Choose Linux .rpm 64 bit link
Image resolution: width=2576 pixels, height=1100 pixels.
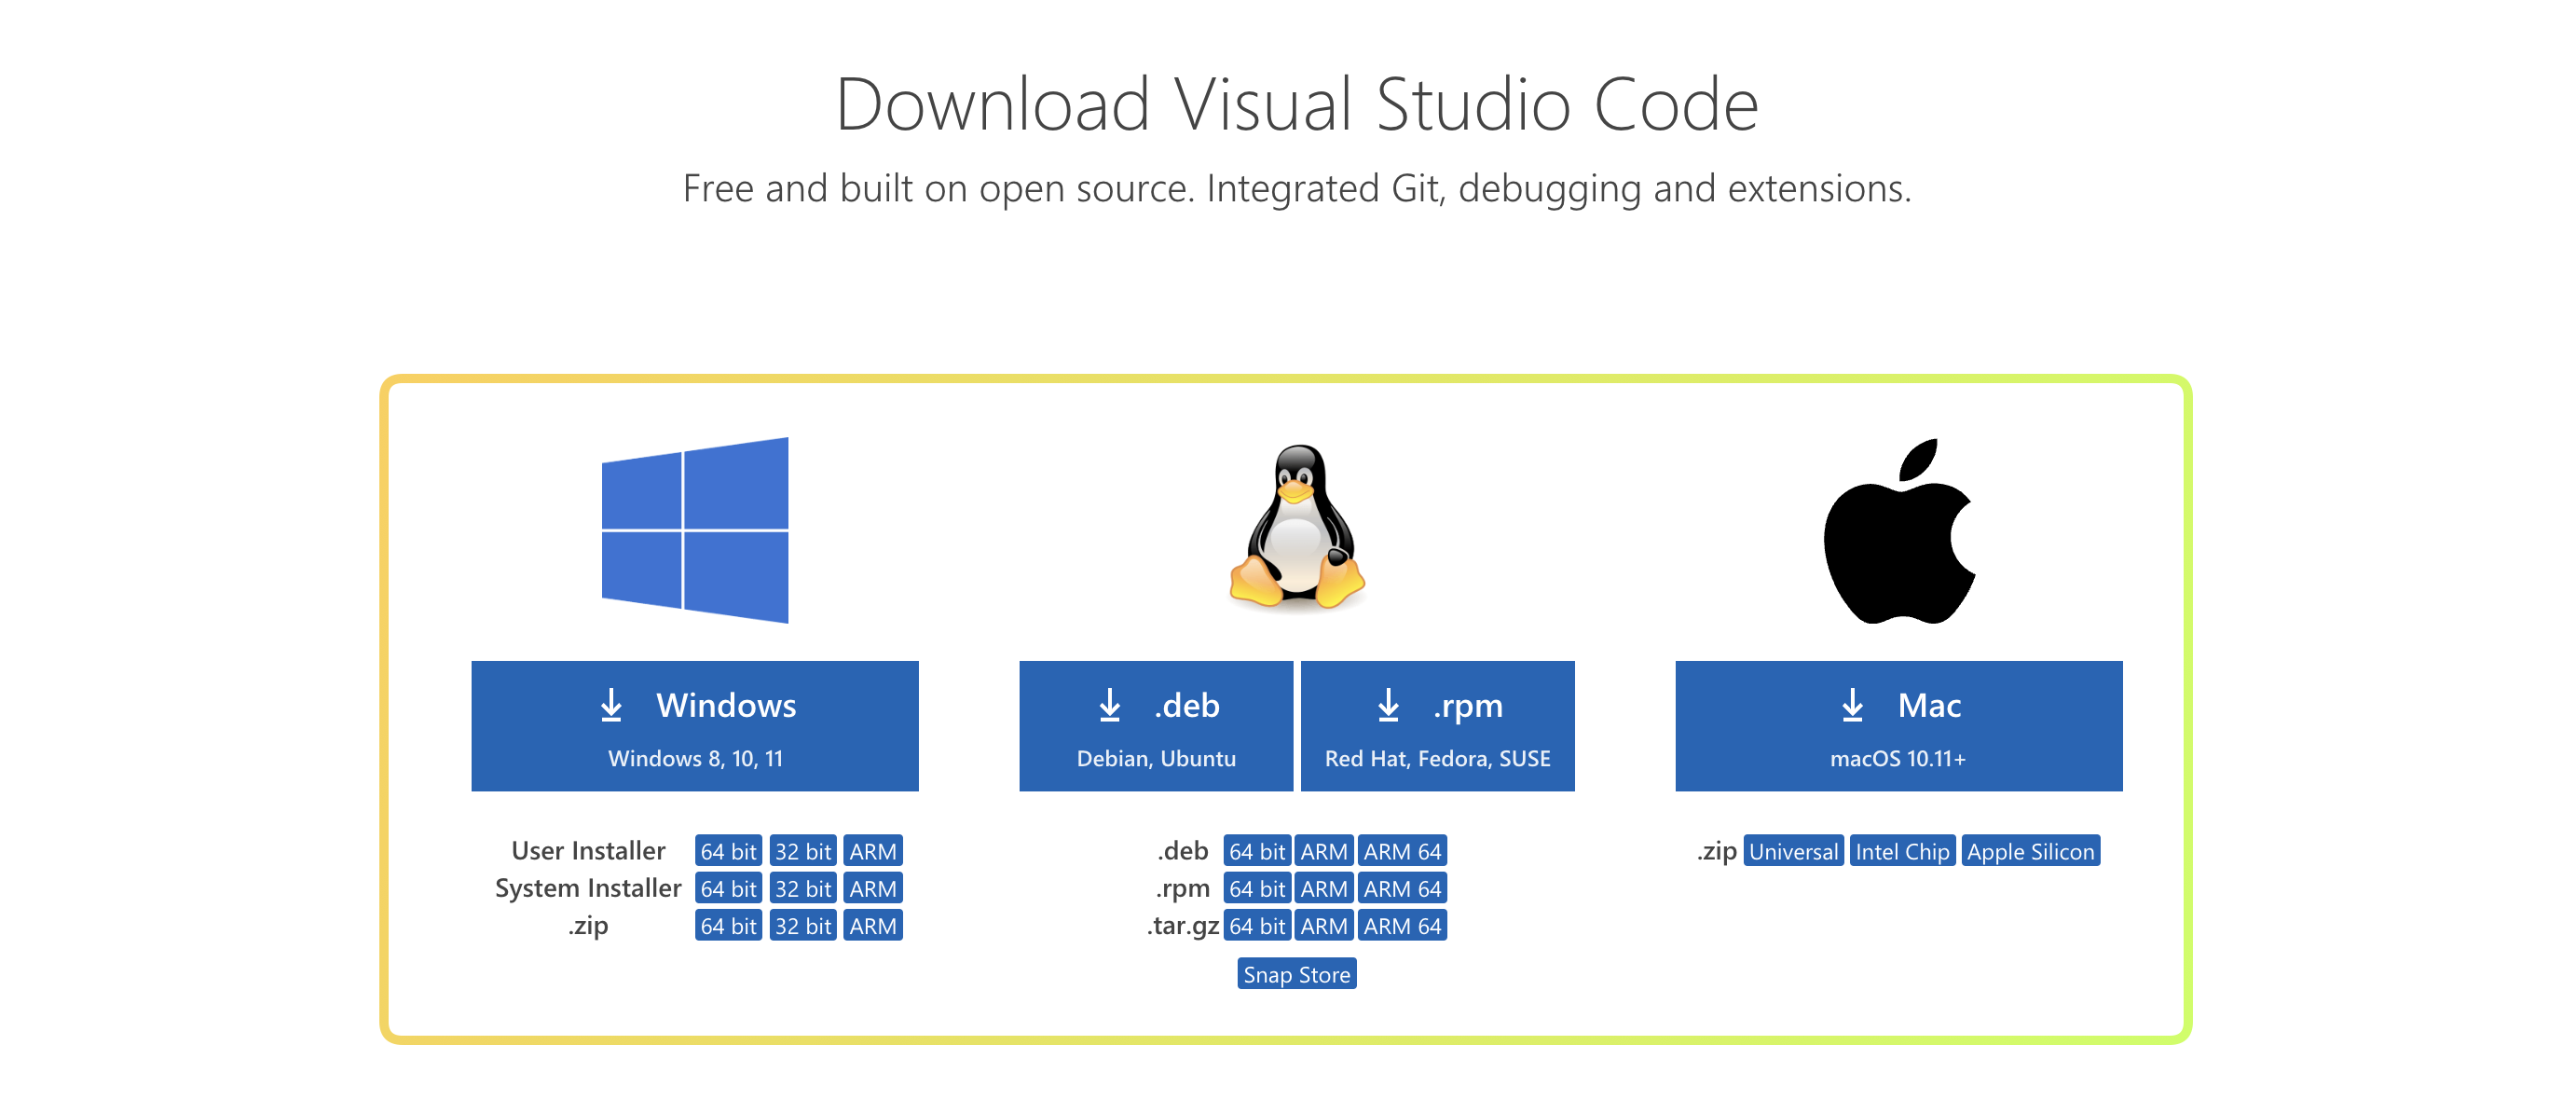(1257, 888)
